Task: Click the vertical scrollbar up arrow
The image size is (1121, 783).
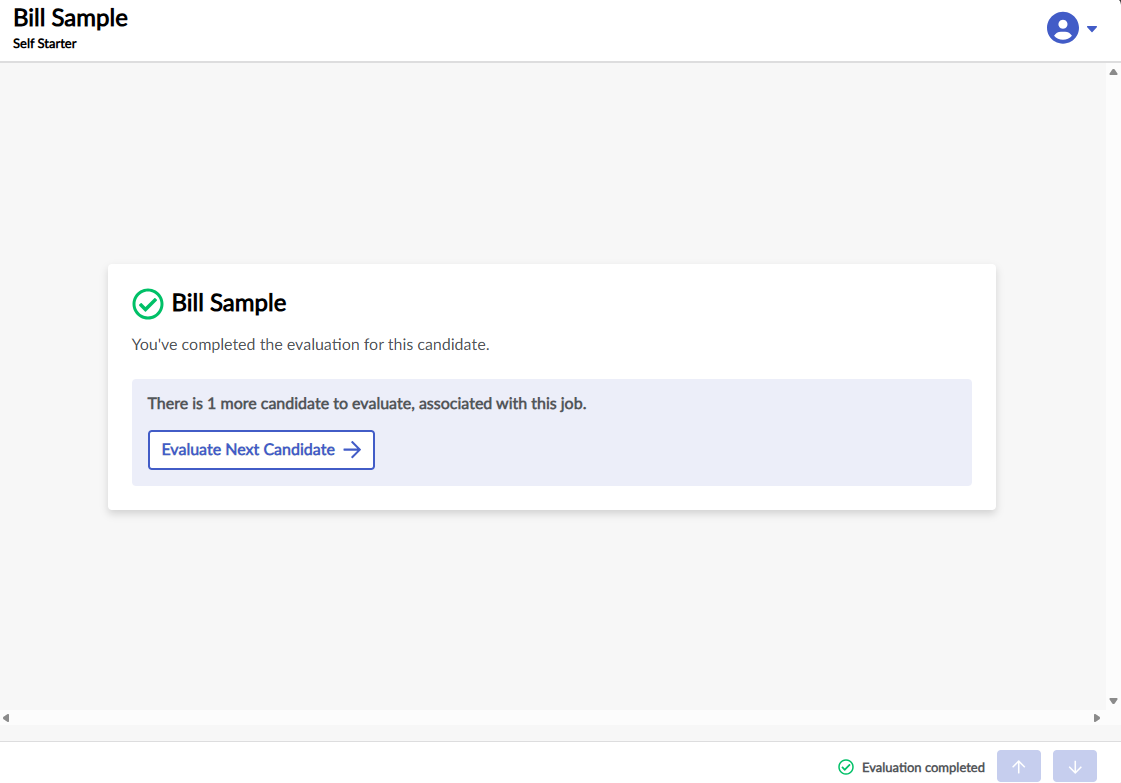Action: pyautogui.click(x=1113, y=72)
